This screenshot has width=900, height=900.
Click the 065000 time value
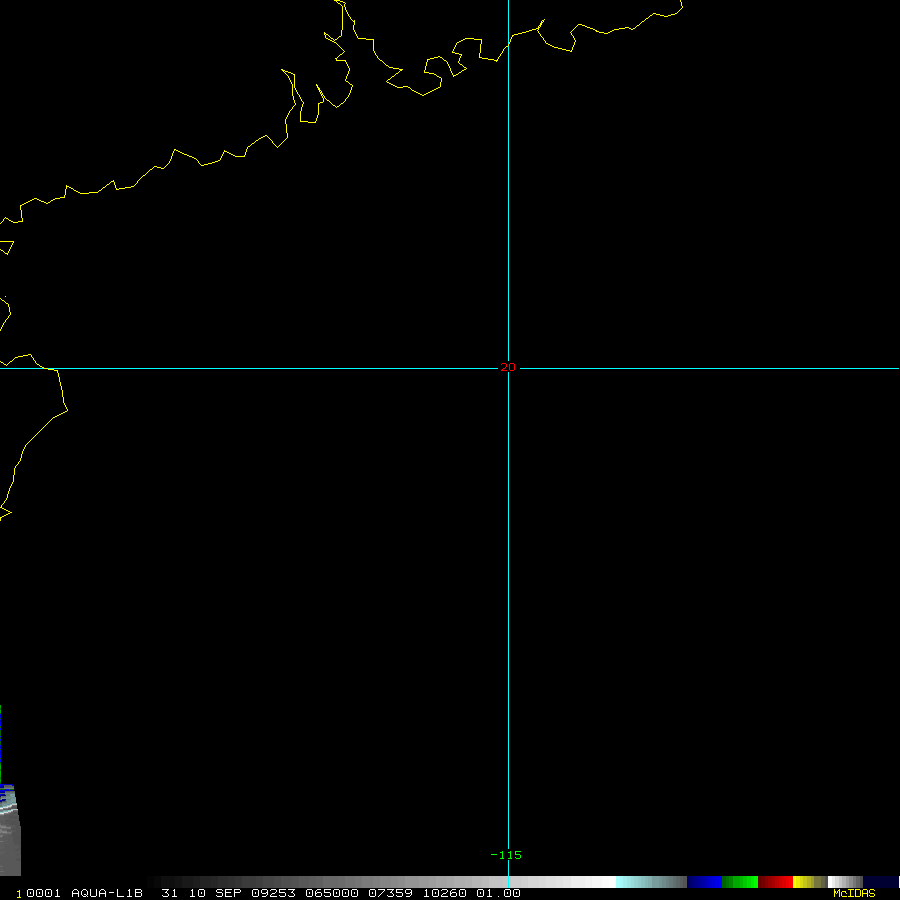click(x=332, y=893)
